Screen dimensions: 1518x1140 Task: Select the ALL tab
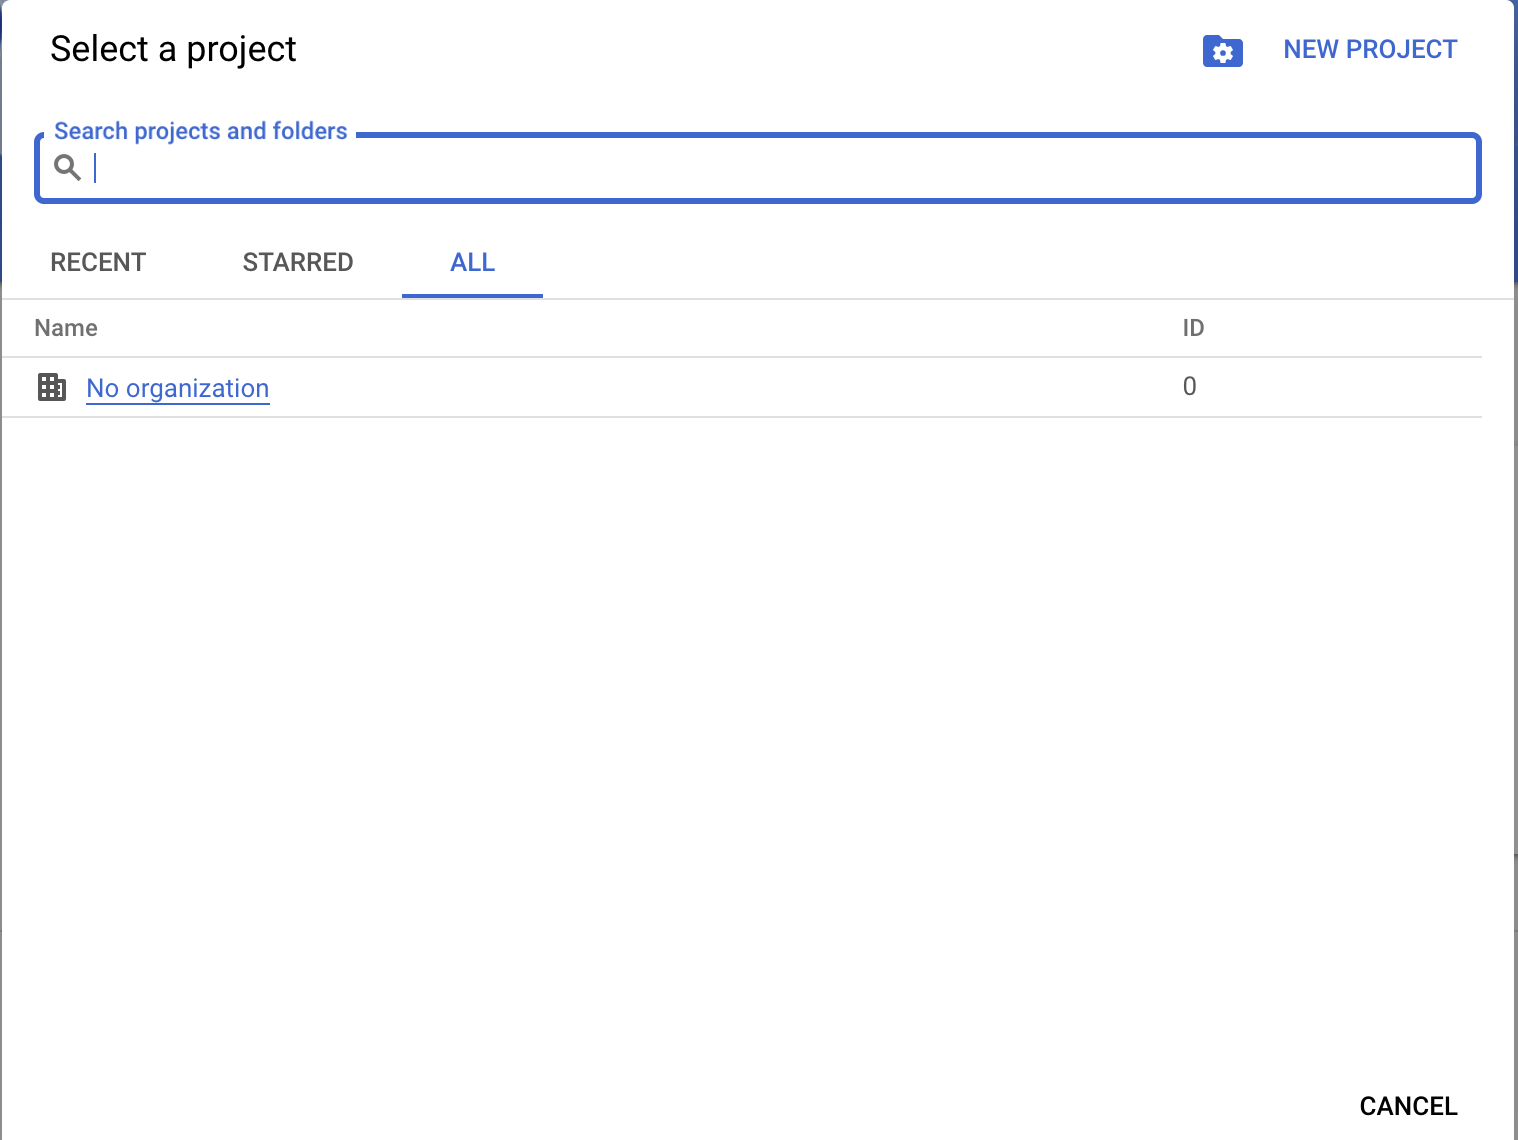[471, 262]
